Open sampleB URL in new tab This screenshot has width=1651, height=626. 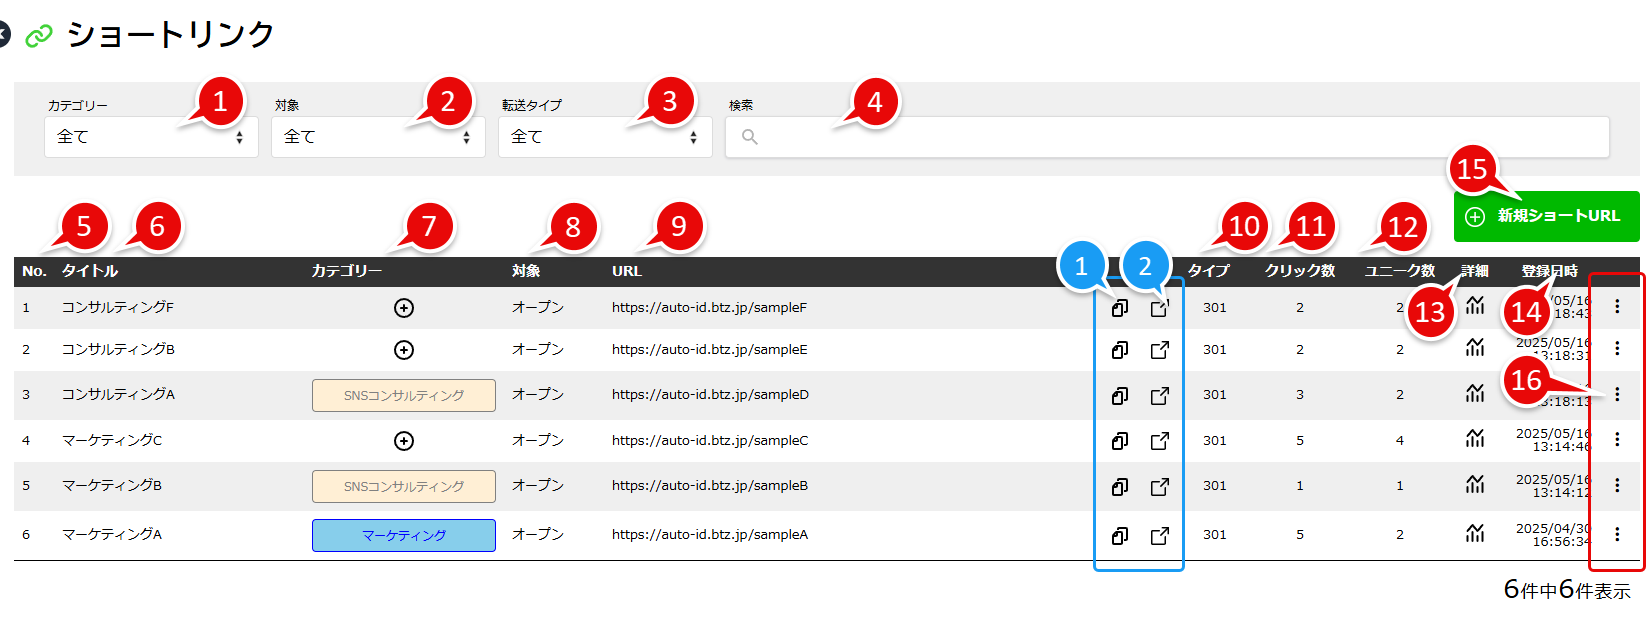[1160, 487]
